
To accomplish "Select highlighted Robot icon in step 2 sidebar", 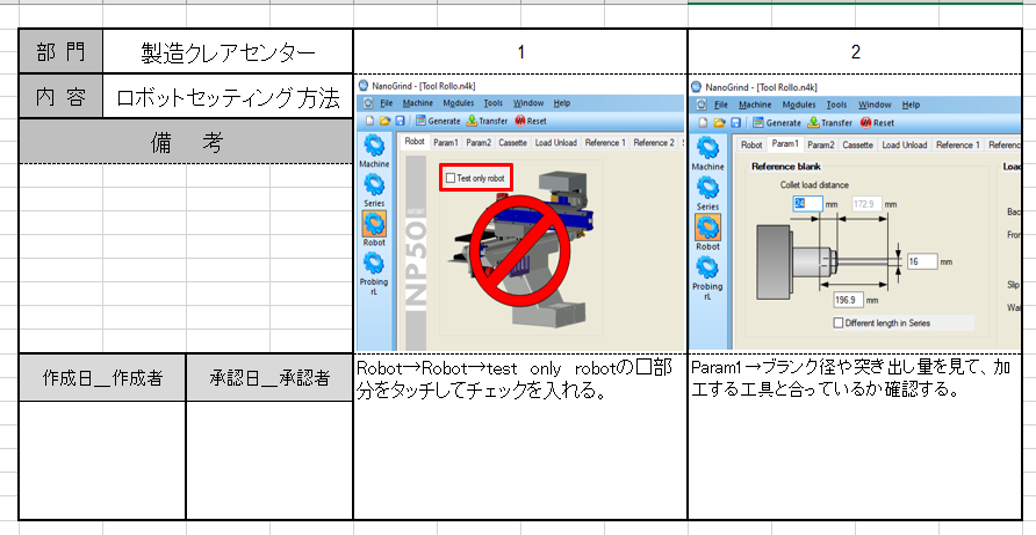I will click(707, 227).
